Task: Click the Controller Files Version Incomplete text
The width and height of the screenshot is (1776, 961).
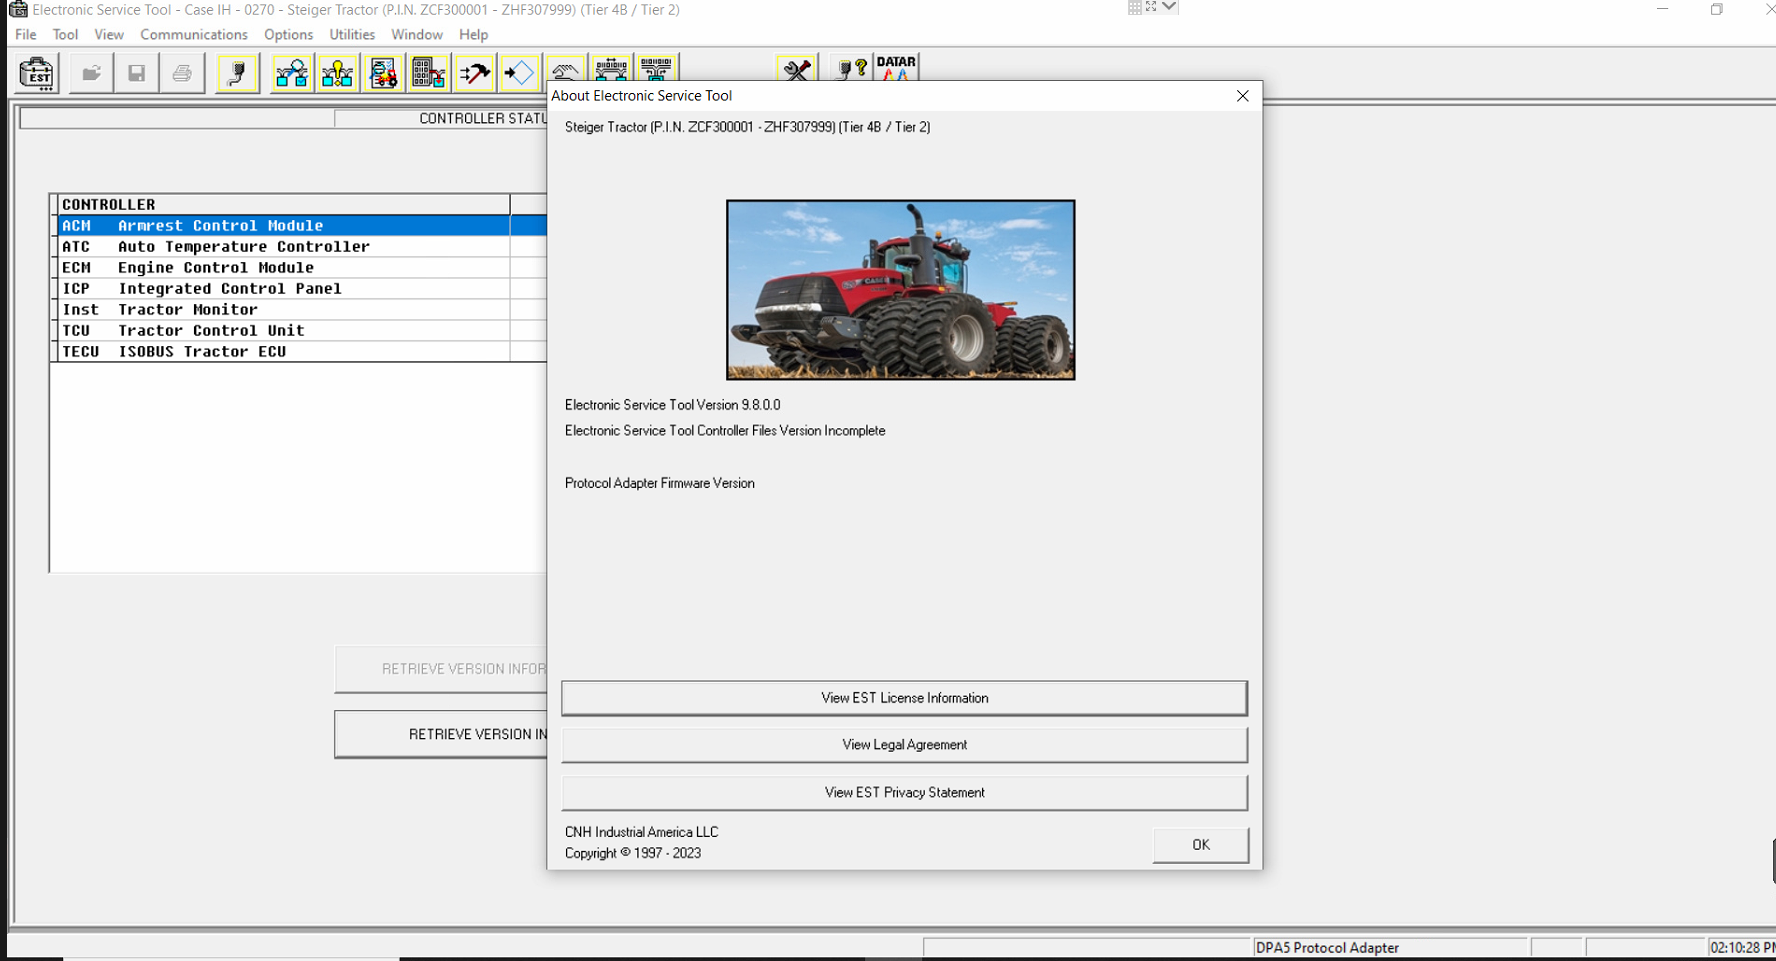Action: coord(725,431)
